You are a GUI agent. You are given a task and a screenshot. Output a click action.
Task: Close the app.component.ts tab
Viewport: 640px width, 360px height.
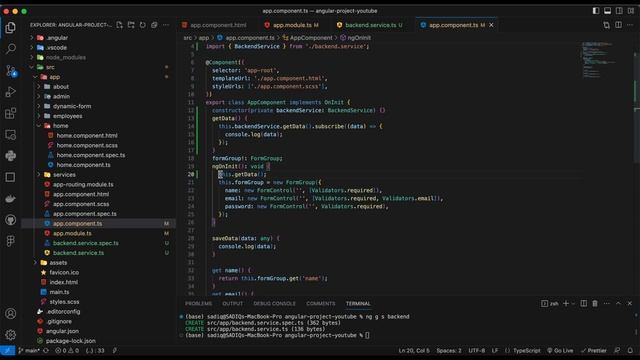[x=491, y=25]
